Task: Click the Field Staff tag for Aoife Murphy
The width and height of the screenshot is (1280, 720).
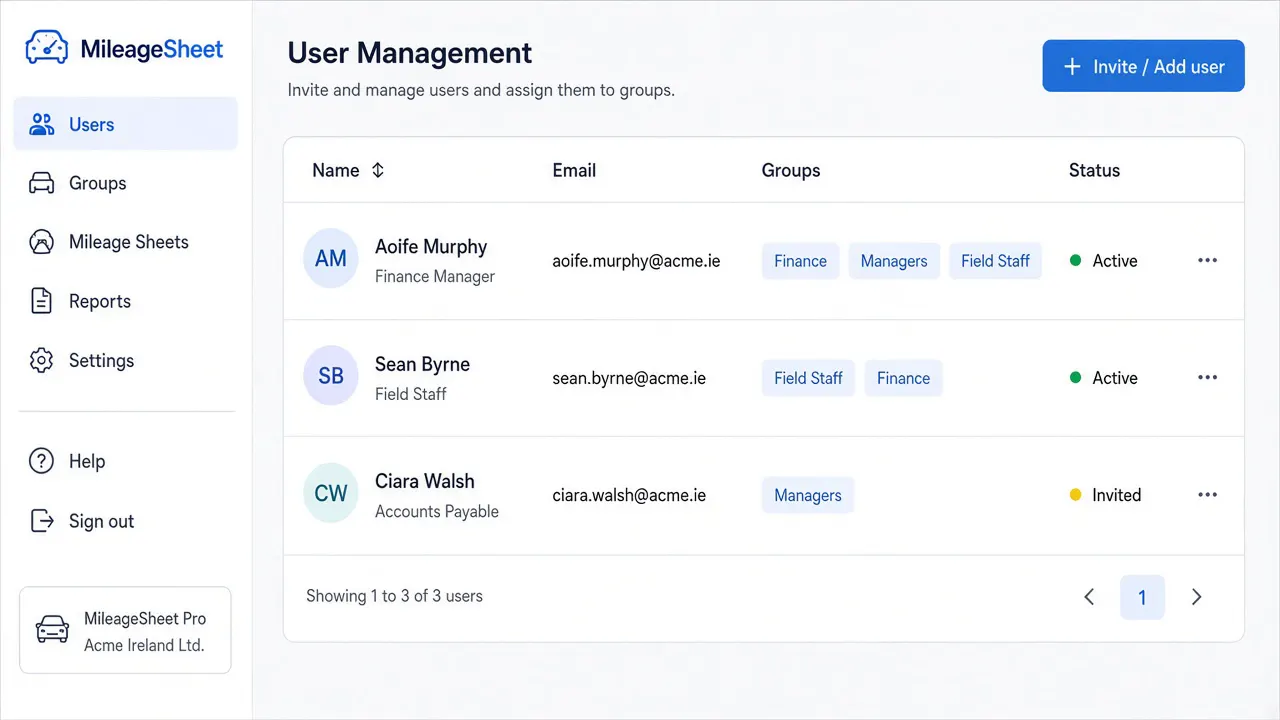Action: pyautogui.click(x=995, y=261)
